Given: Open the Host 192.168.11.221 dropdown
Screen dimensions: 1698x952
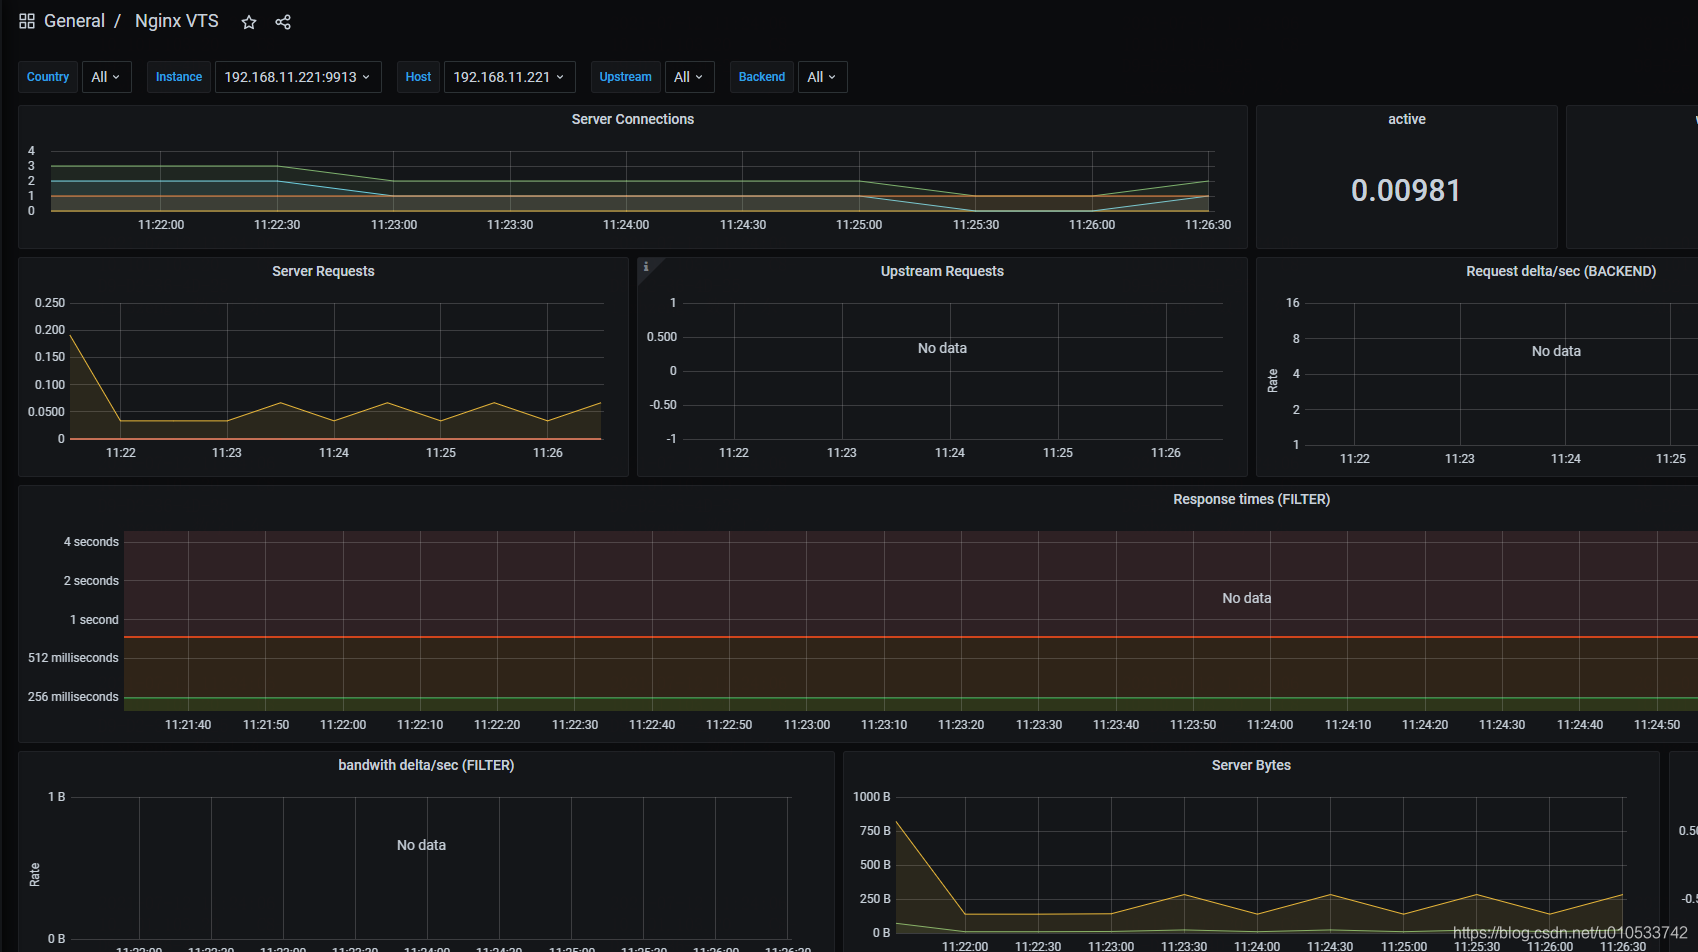Looking at the screenshot, I should [509, 77].
